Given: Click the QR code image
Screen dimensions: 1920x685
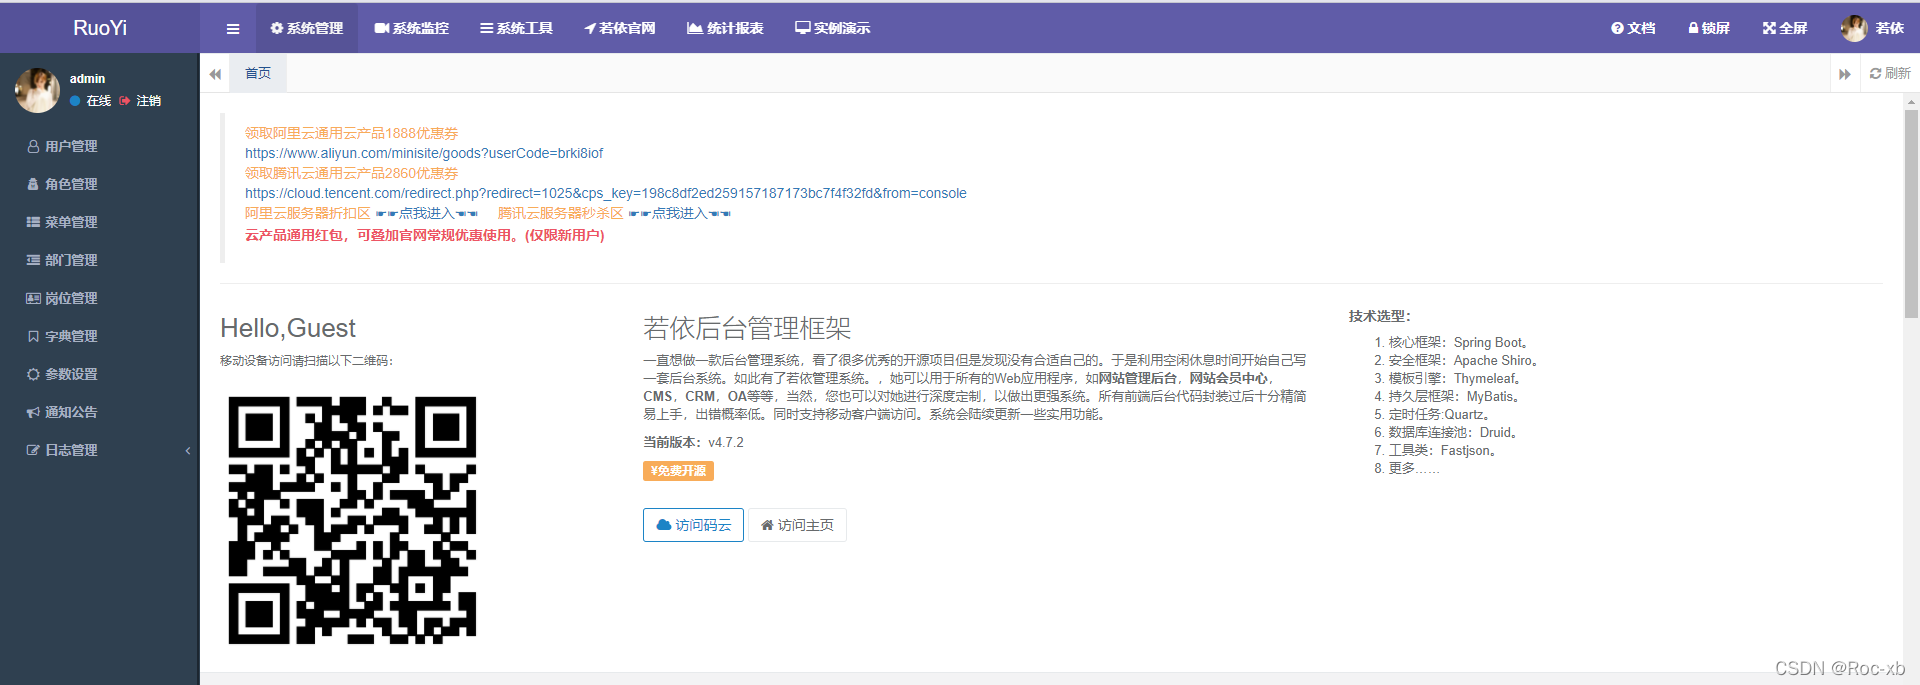Looking at the screenshot, I should pos(352,520).
